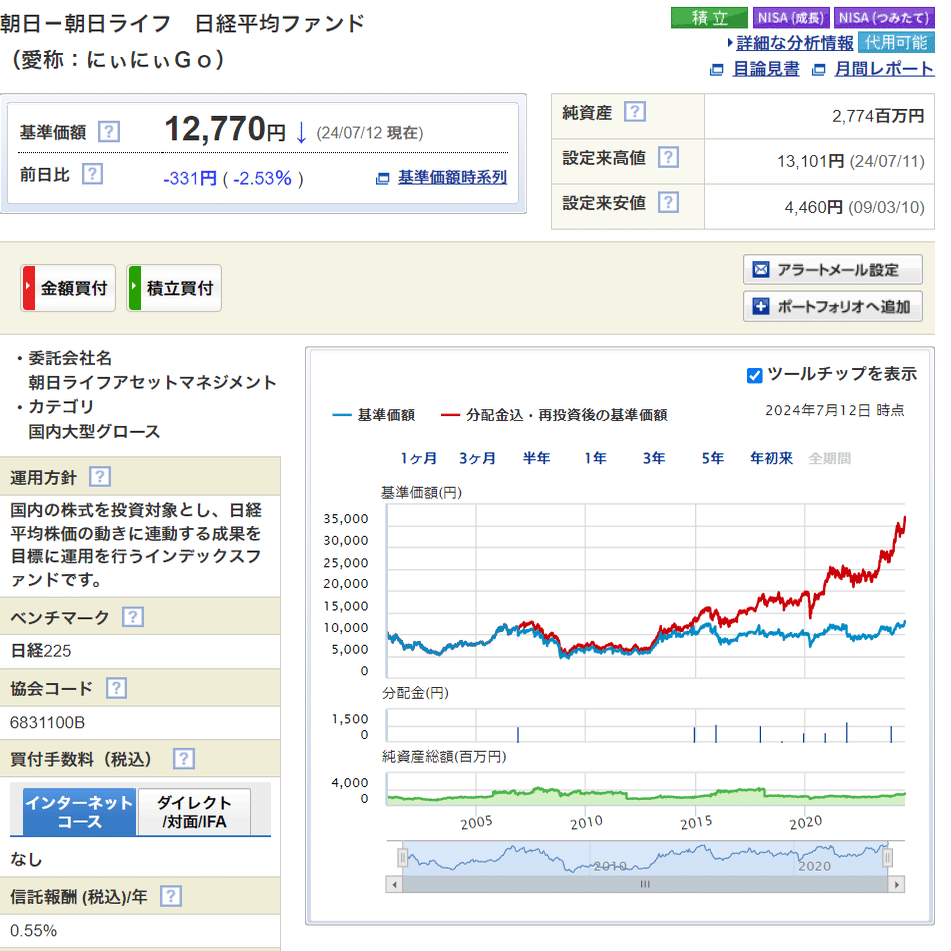Toggle 分配金込・再投資後の基準価額 red legend entry

click(x=554, y=415)
